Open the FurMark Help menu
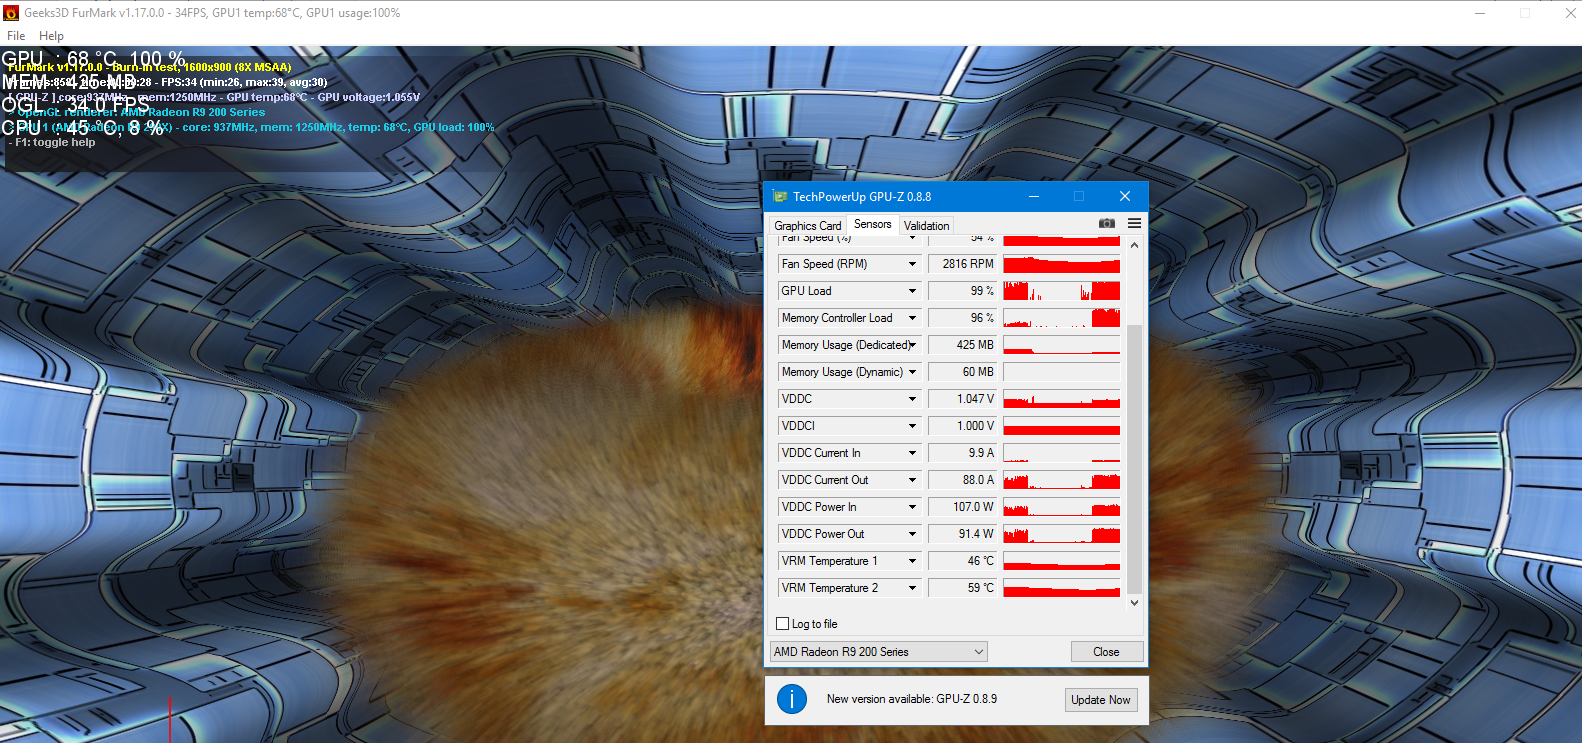This screenshot has height=744, width=1582. 51,36
